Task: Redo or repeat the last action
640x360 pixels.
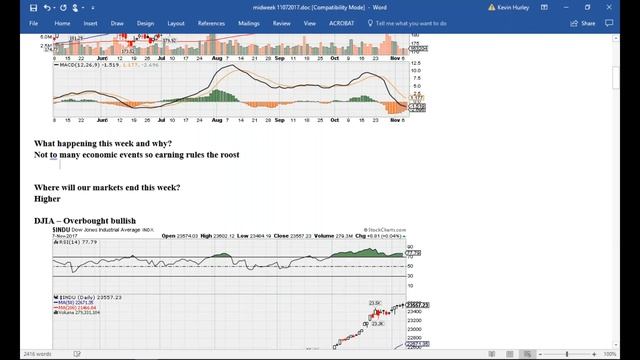Action: [x=63, y=7]
